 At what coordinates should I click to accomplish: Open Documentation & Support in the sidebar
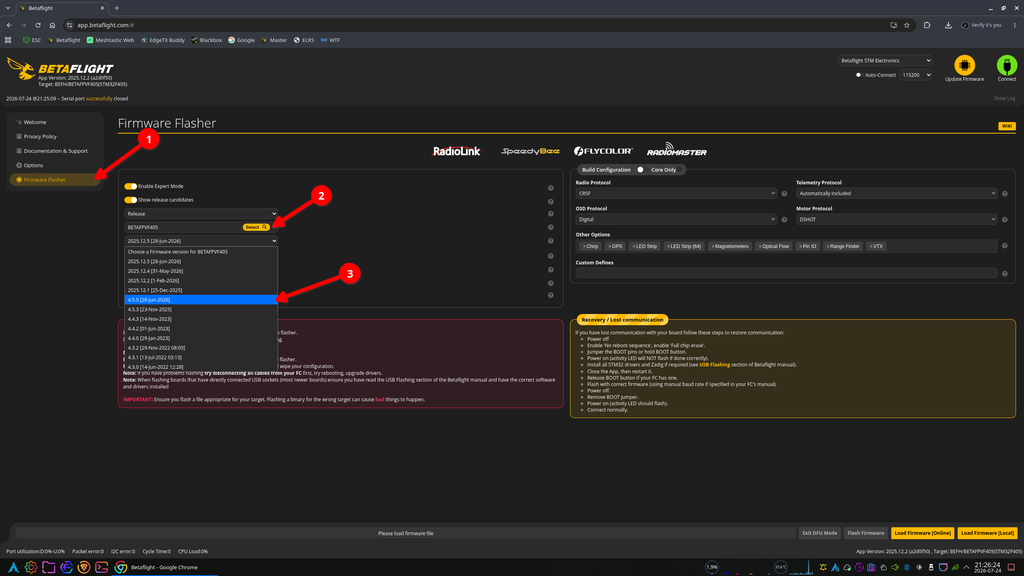click(x=56, y=151)
